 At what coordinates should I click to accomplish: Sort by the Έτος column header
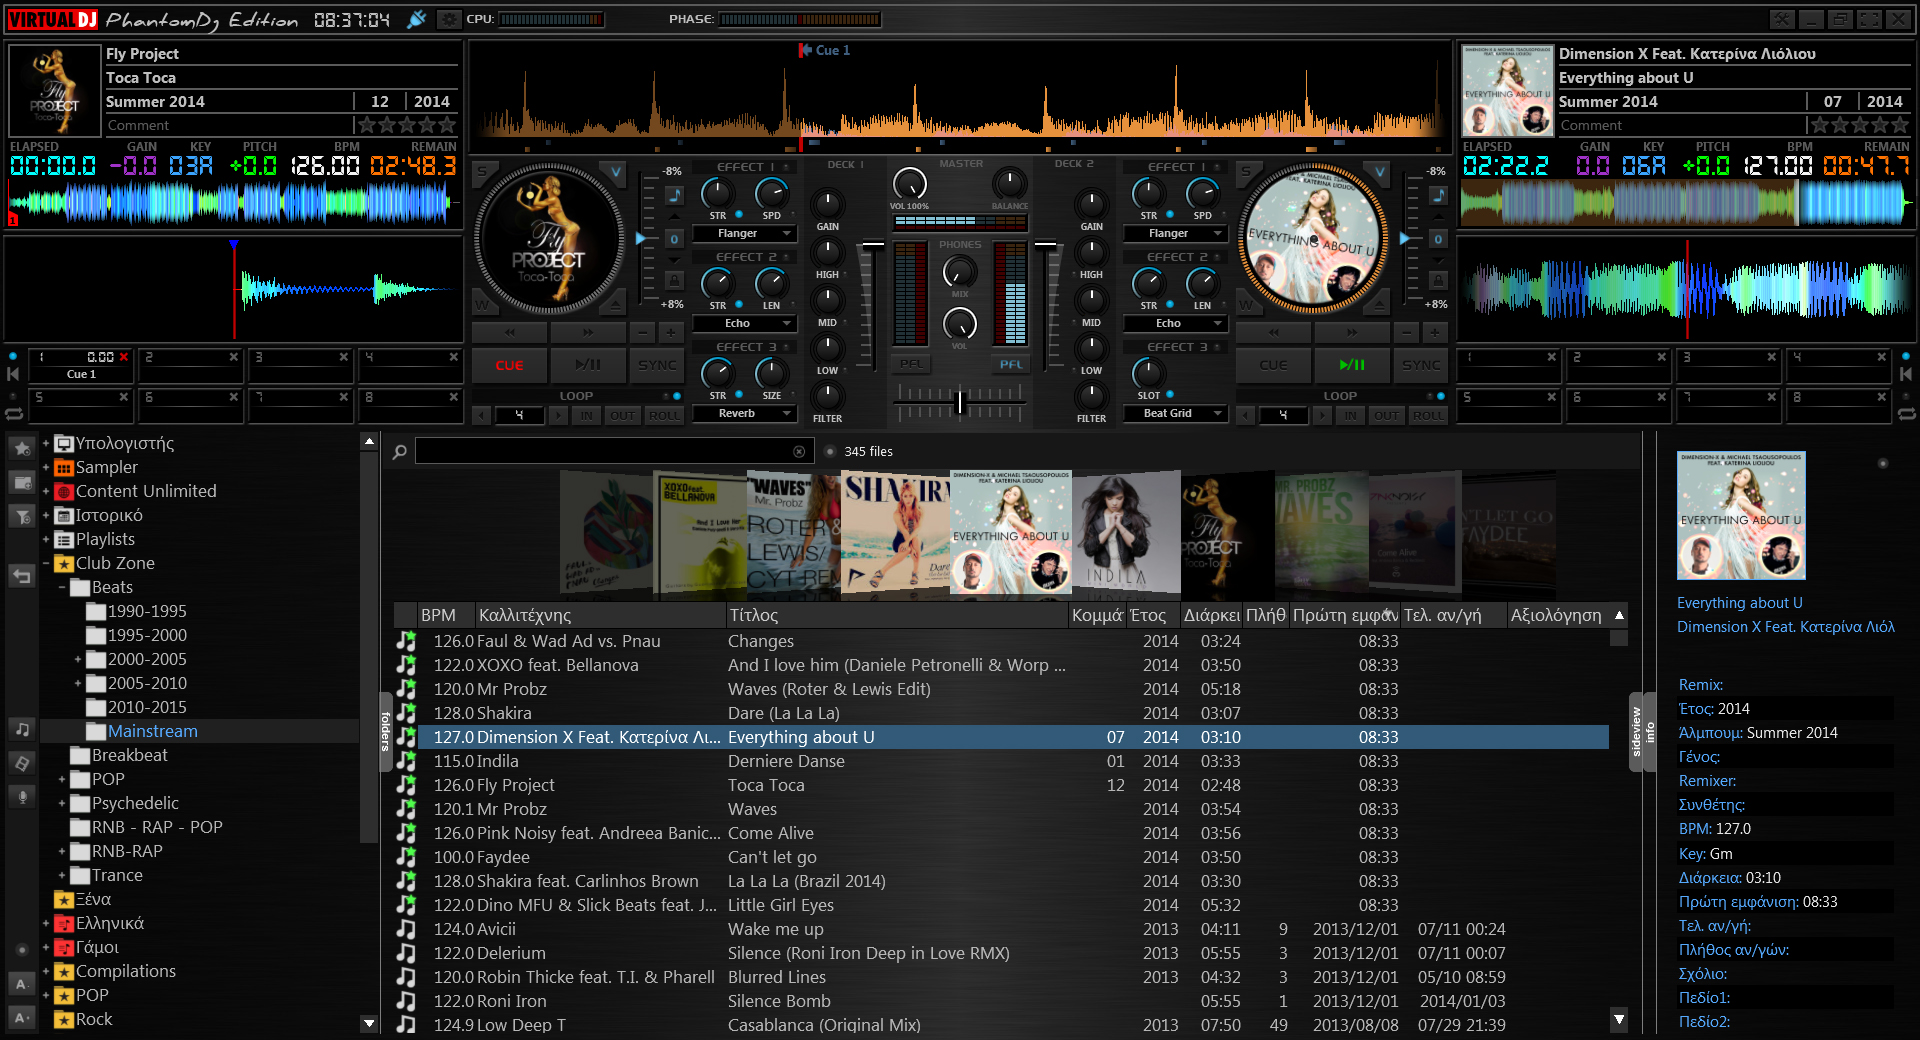tap(1153, 615)
